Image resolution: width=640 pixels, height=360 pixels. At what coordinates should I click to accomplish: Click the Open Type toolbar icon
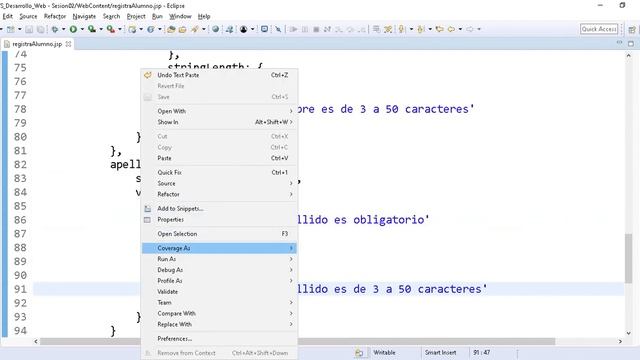tap(171, 29)
